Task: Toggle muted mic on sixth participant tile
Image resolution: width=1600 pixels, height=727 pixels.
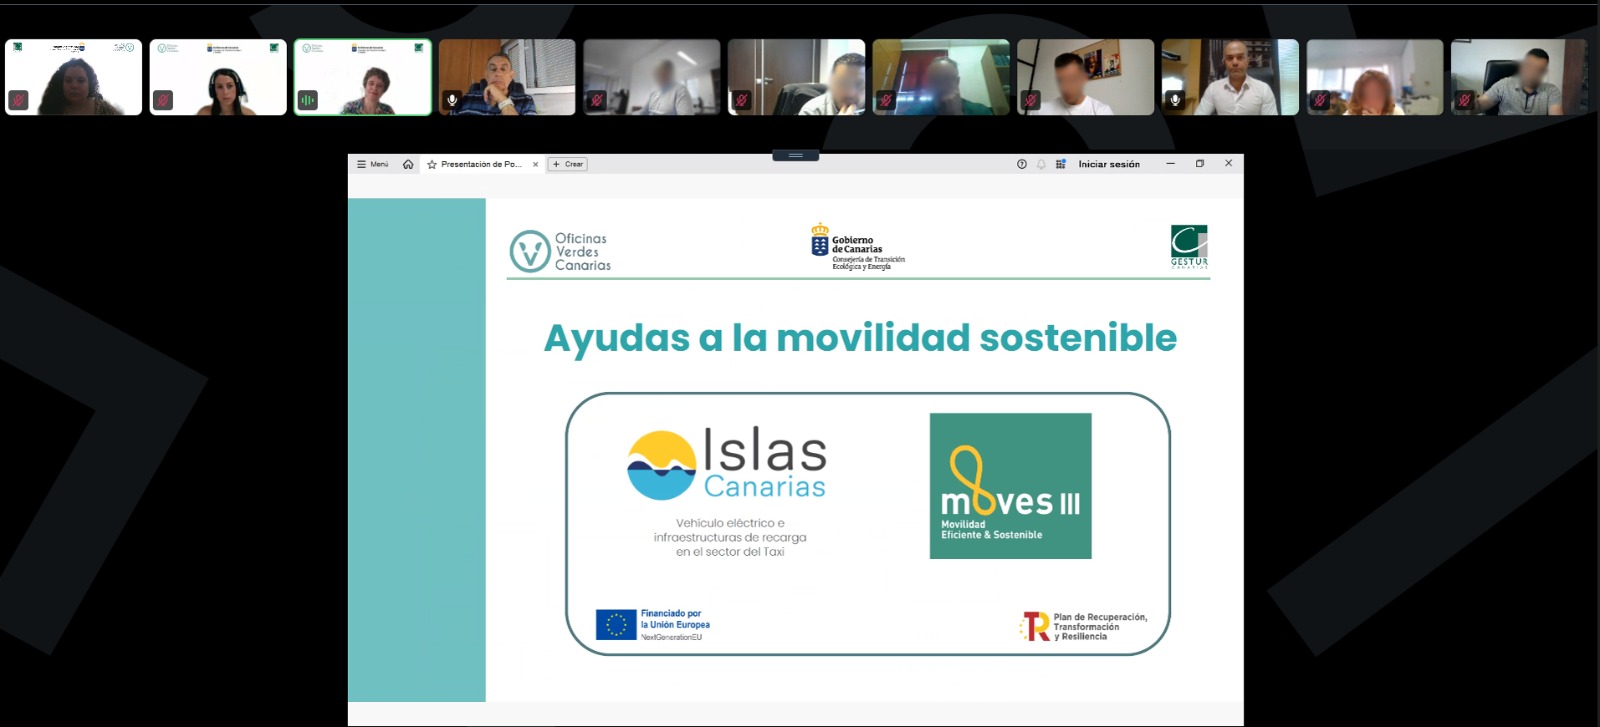Action: (x=741, y=100)
